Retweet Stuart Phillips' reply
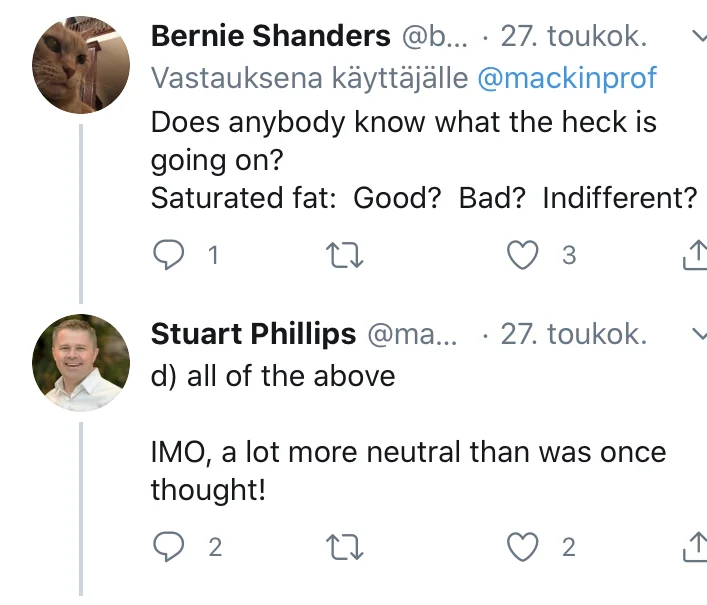Screen dimensions: 707x605 (x=346, y=546)
